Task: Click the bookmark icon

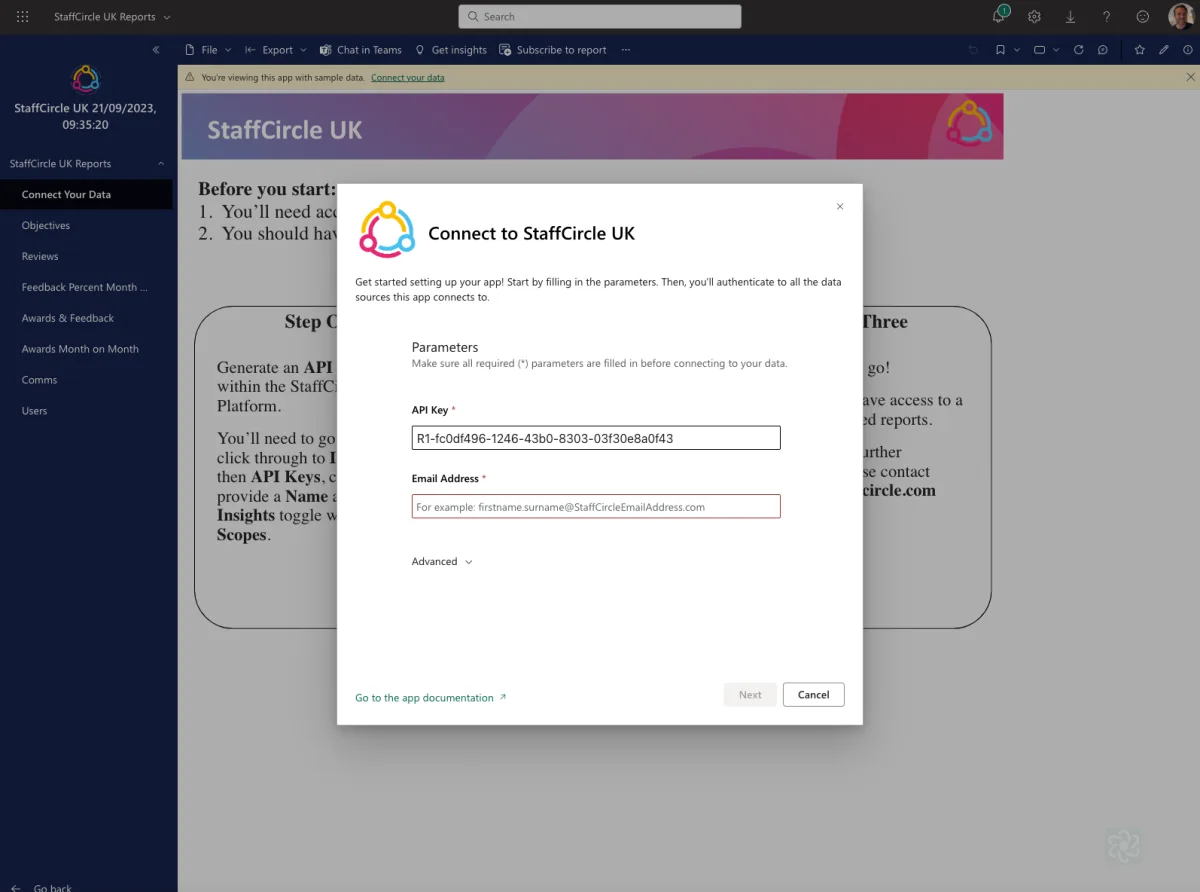Action: (x=1000, y=50)
